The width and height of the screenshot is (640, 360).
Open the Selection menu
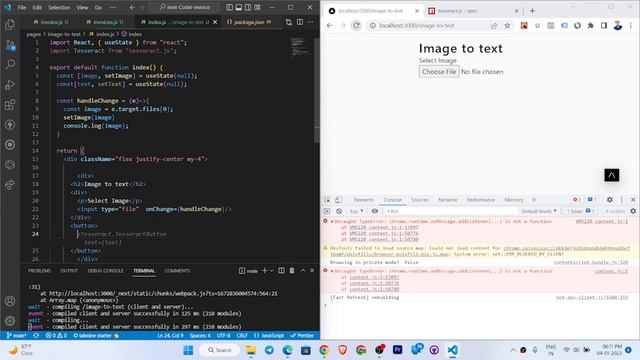tap(59, 7)
